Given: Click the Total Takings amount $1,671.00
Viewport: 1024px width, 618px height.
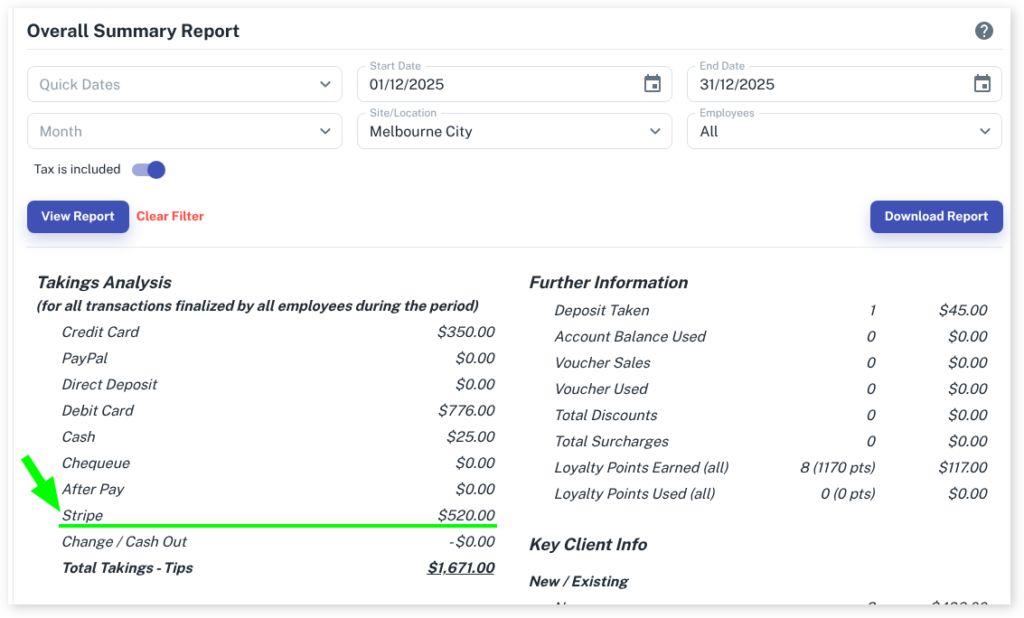Looking at the screenshot, I should click(x=460, y=568).
